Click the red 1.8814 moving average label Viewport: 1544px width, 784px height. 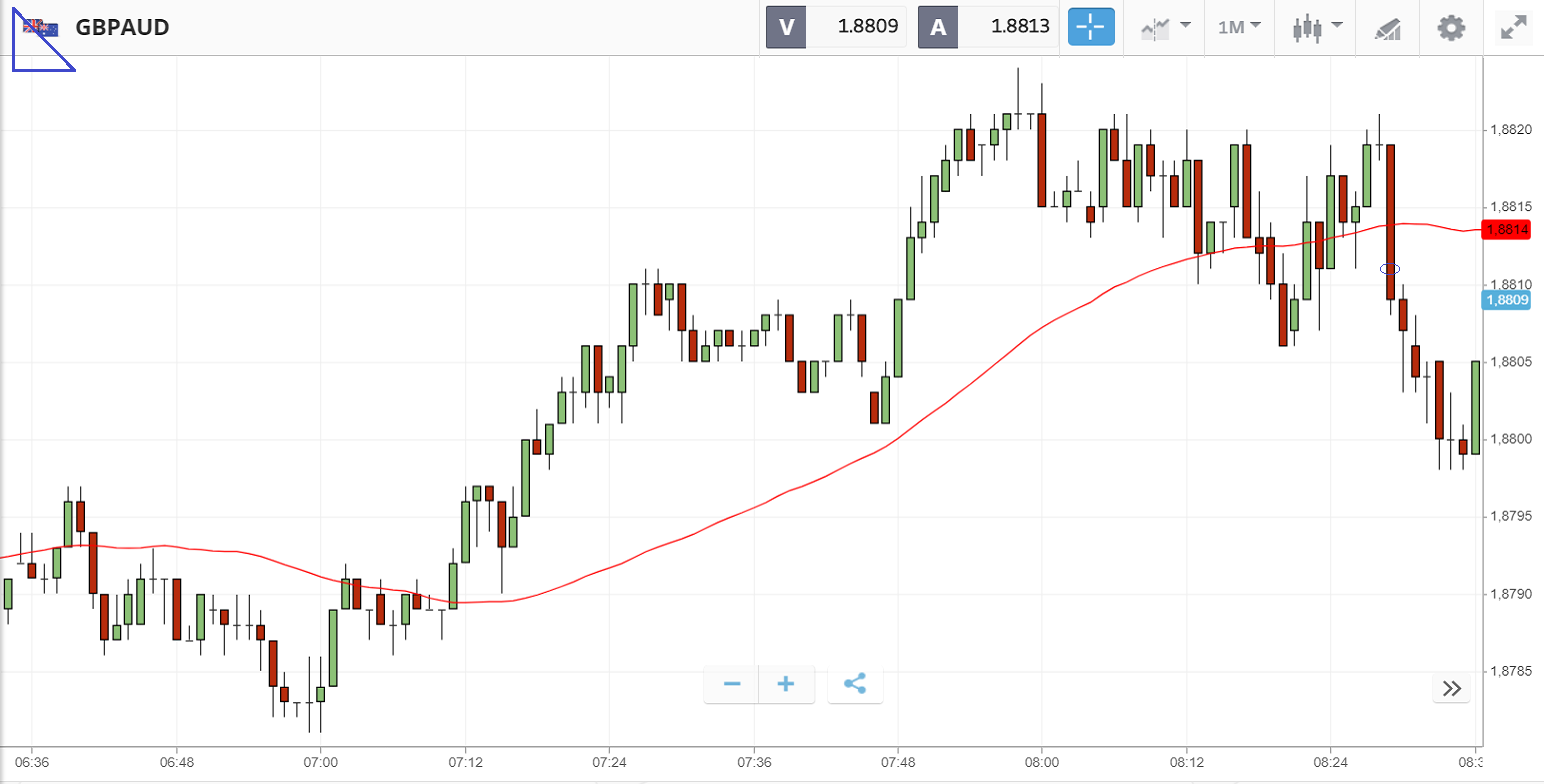pos(1507,229)
